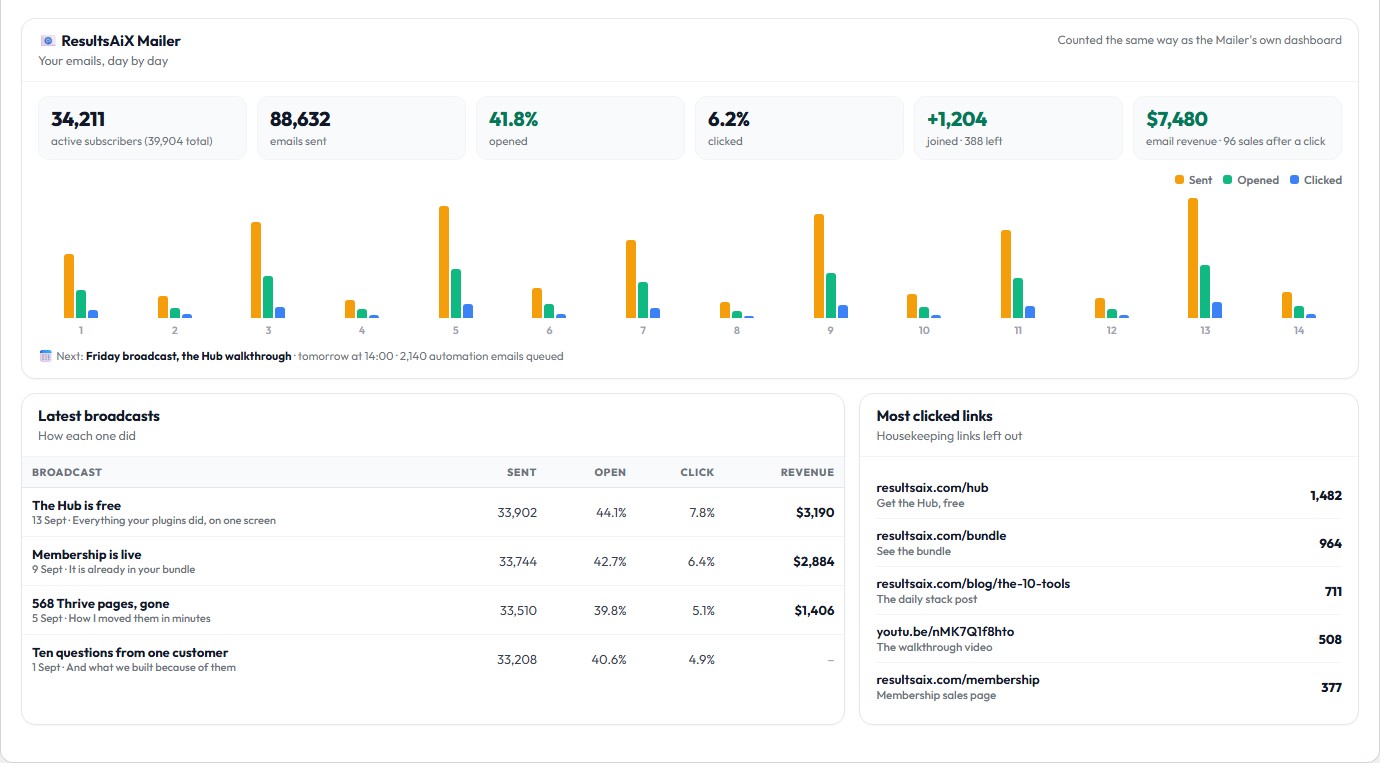Open the youtu.be/nMK7Q1f8hto video link
The width and height of the screenshot is (1380, 763).
pyautogui.click(x=945, y=632)
